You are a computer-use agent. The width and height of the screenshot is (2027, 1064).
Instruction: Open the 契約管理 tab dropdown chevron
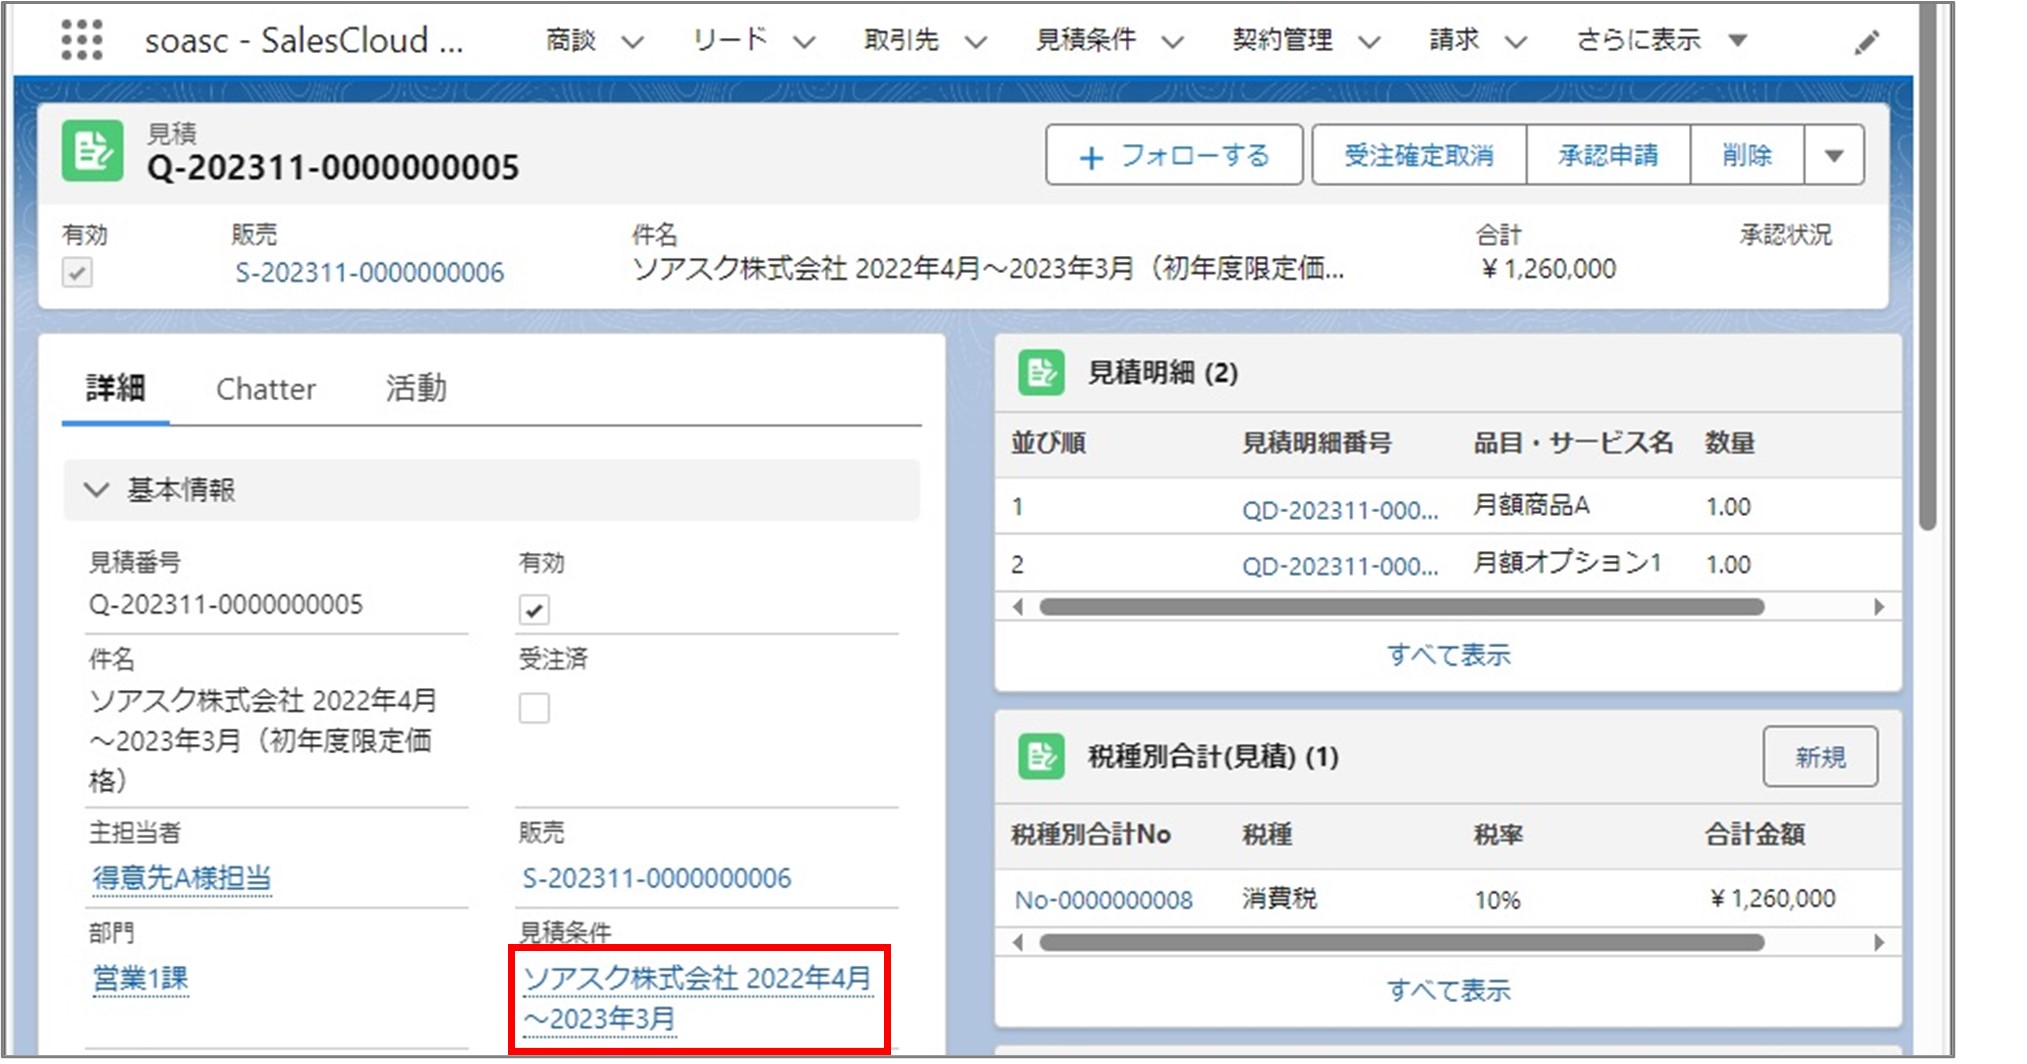click(x=1369, y=42)
